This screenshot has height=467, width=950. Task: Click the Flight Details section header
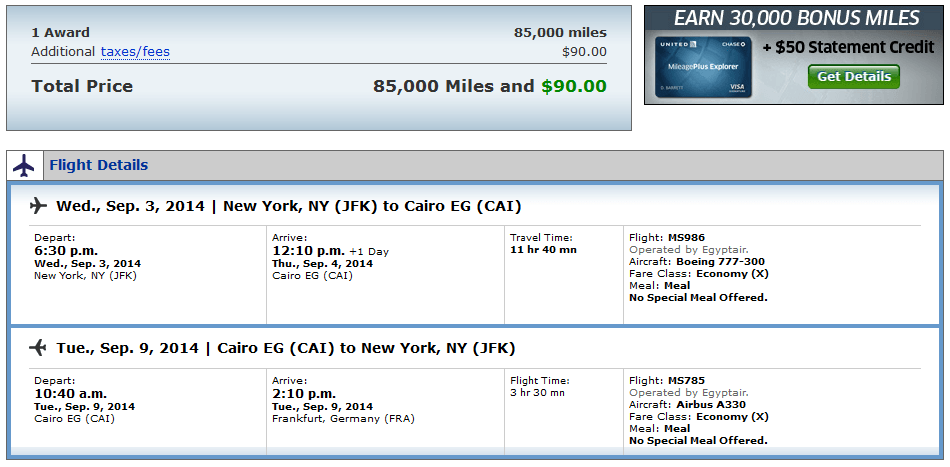pos(99,165)
